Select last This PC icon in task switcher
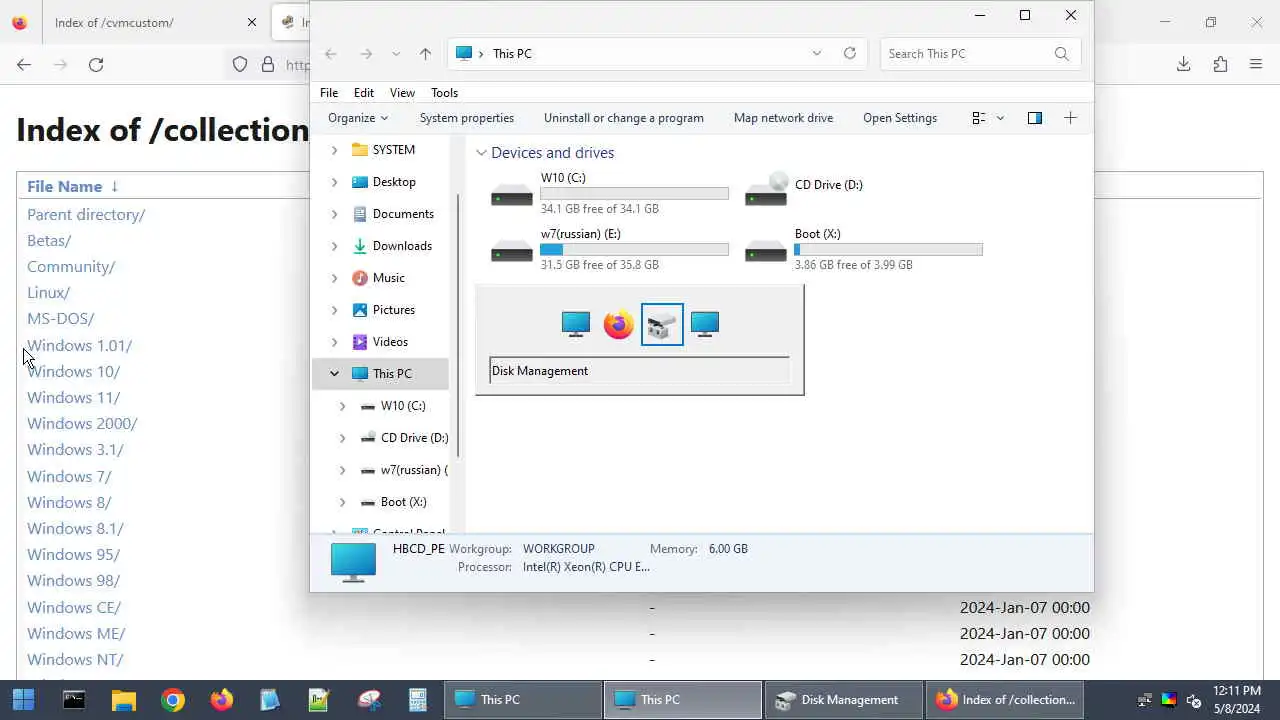1280x720 pixels. pos(705,324)
